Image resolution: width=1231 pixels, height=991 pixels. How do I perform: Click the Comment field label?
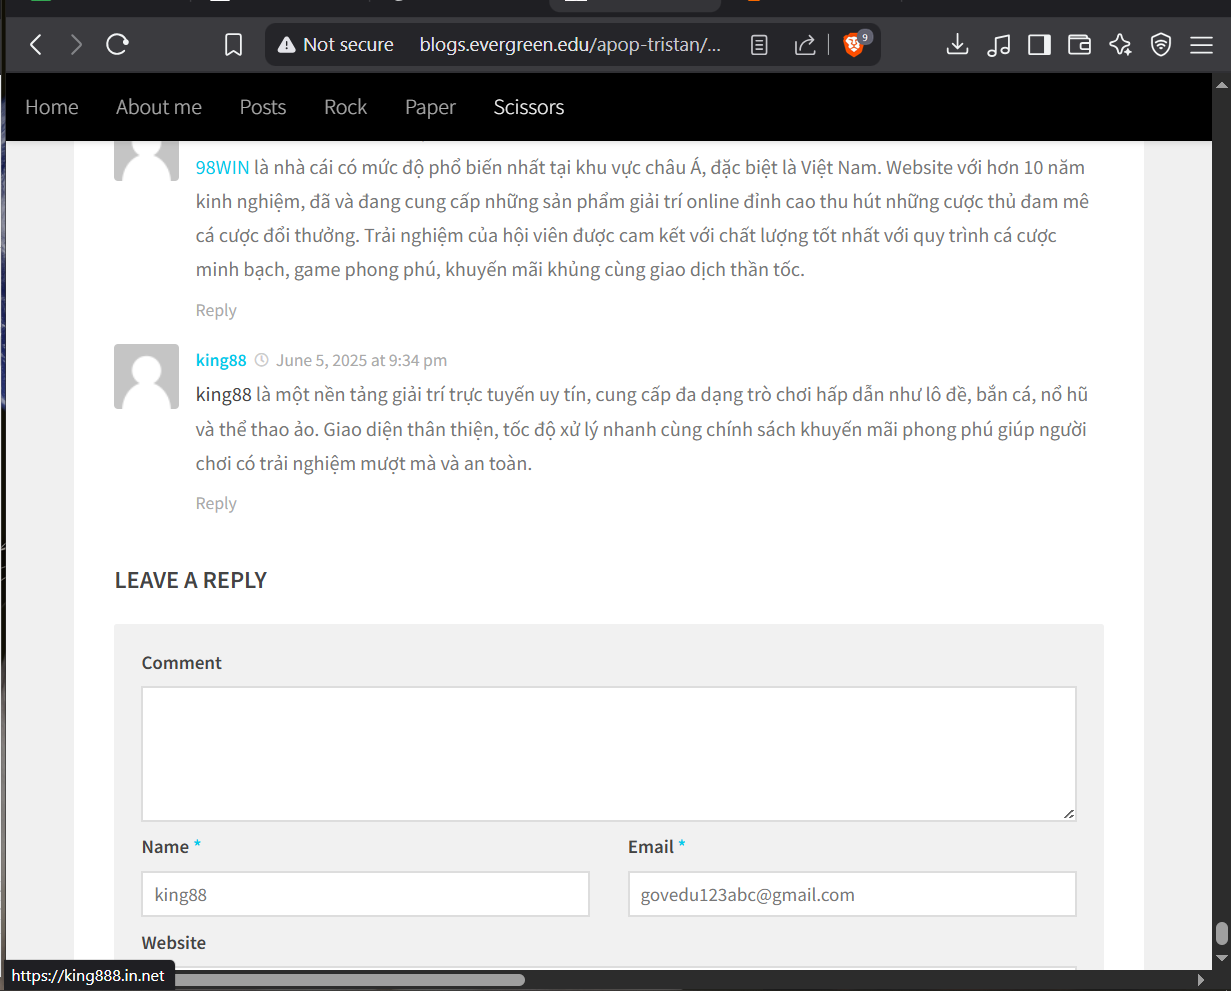pos(182,663)
